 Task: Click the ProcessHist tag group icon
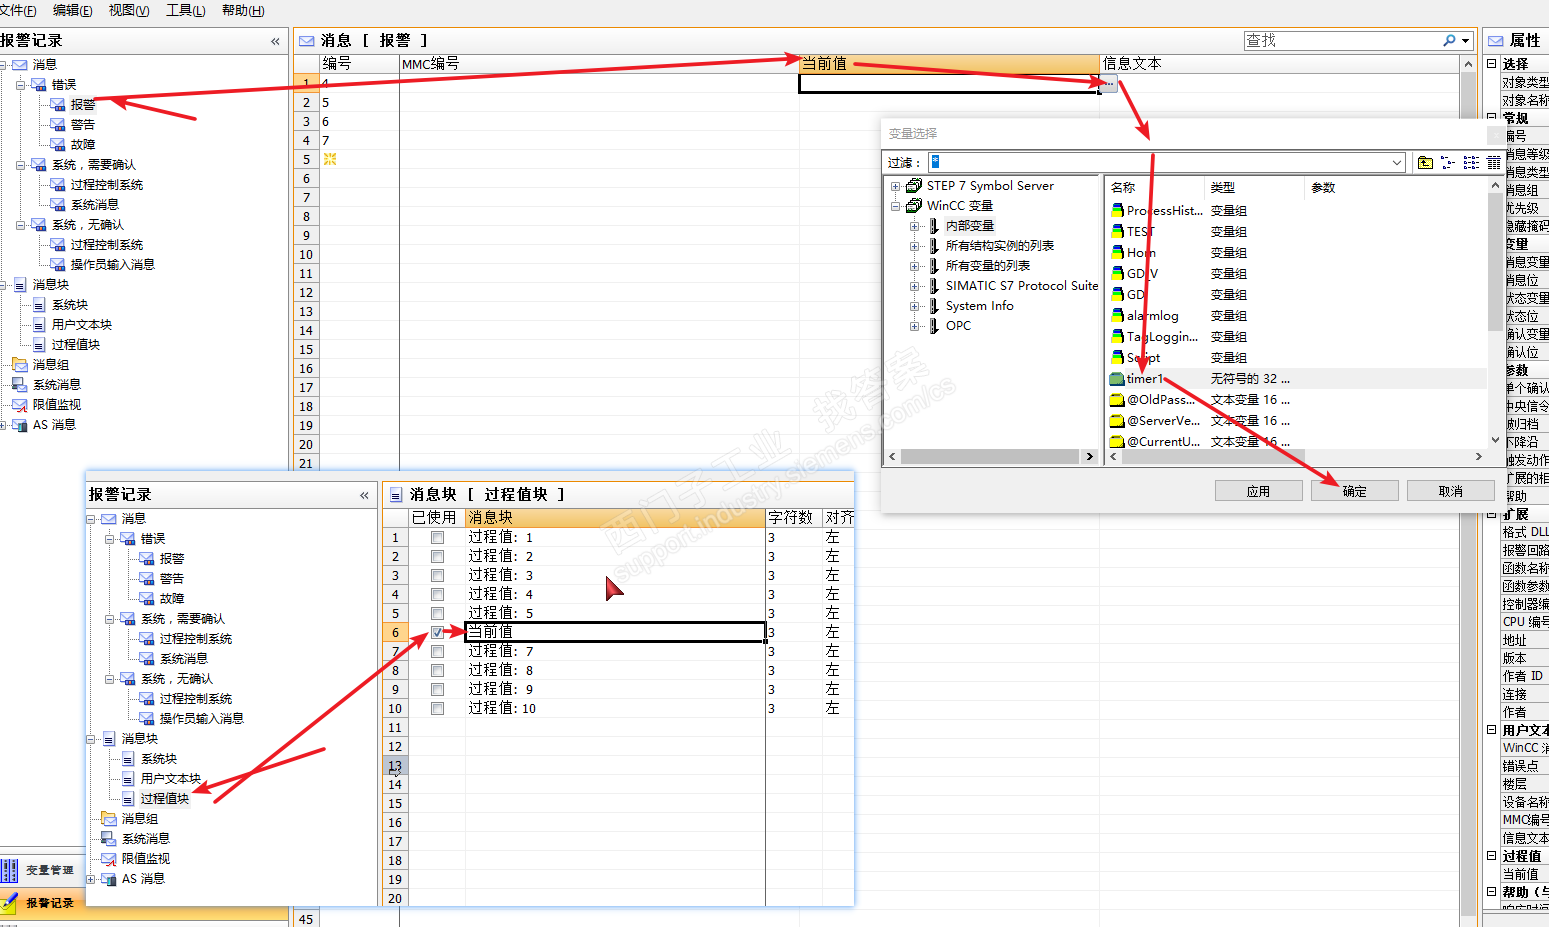1118,211
